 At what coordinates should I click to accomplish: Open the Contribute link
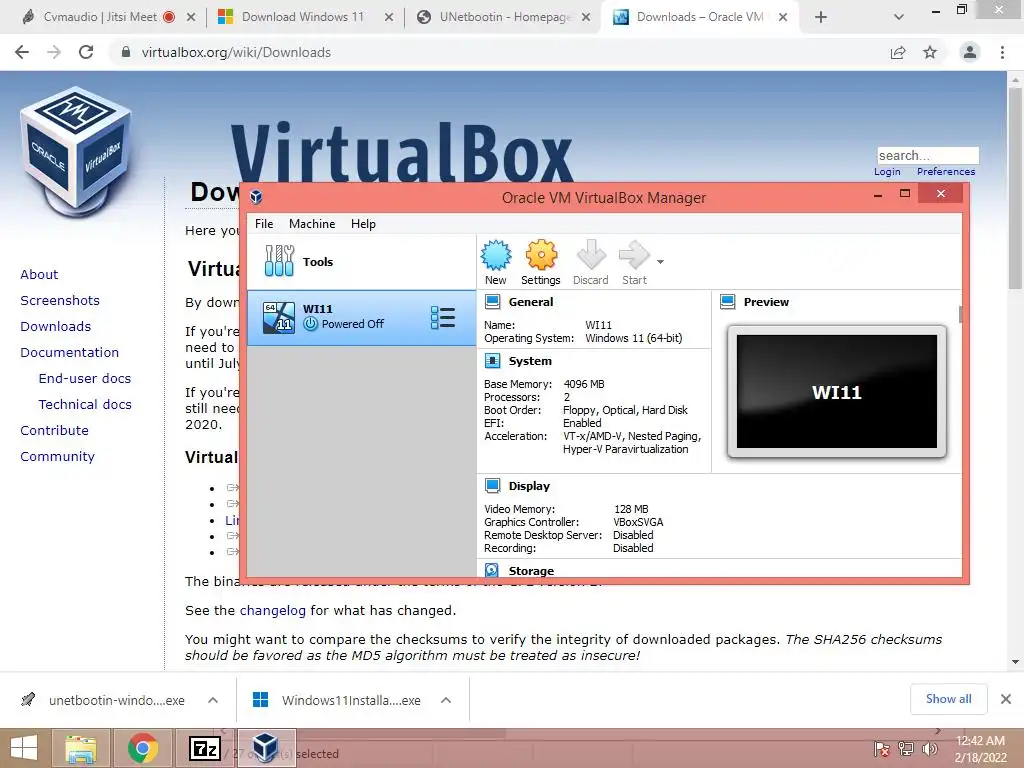[54, 431]
